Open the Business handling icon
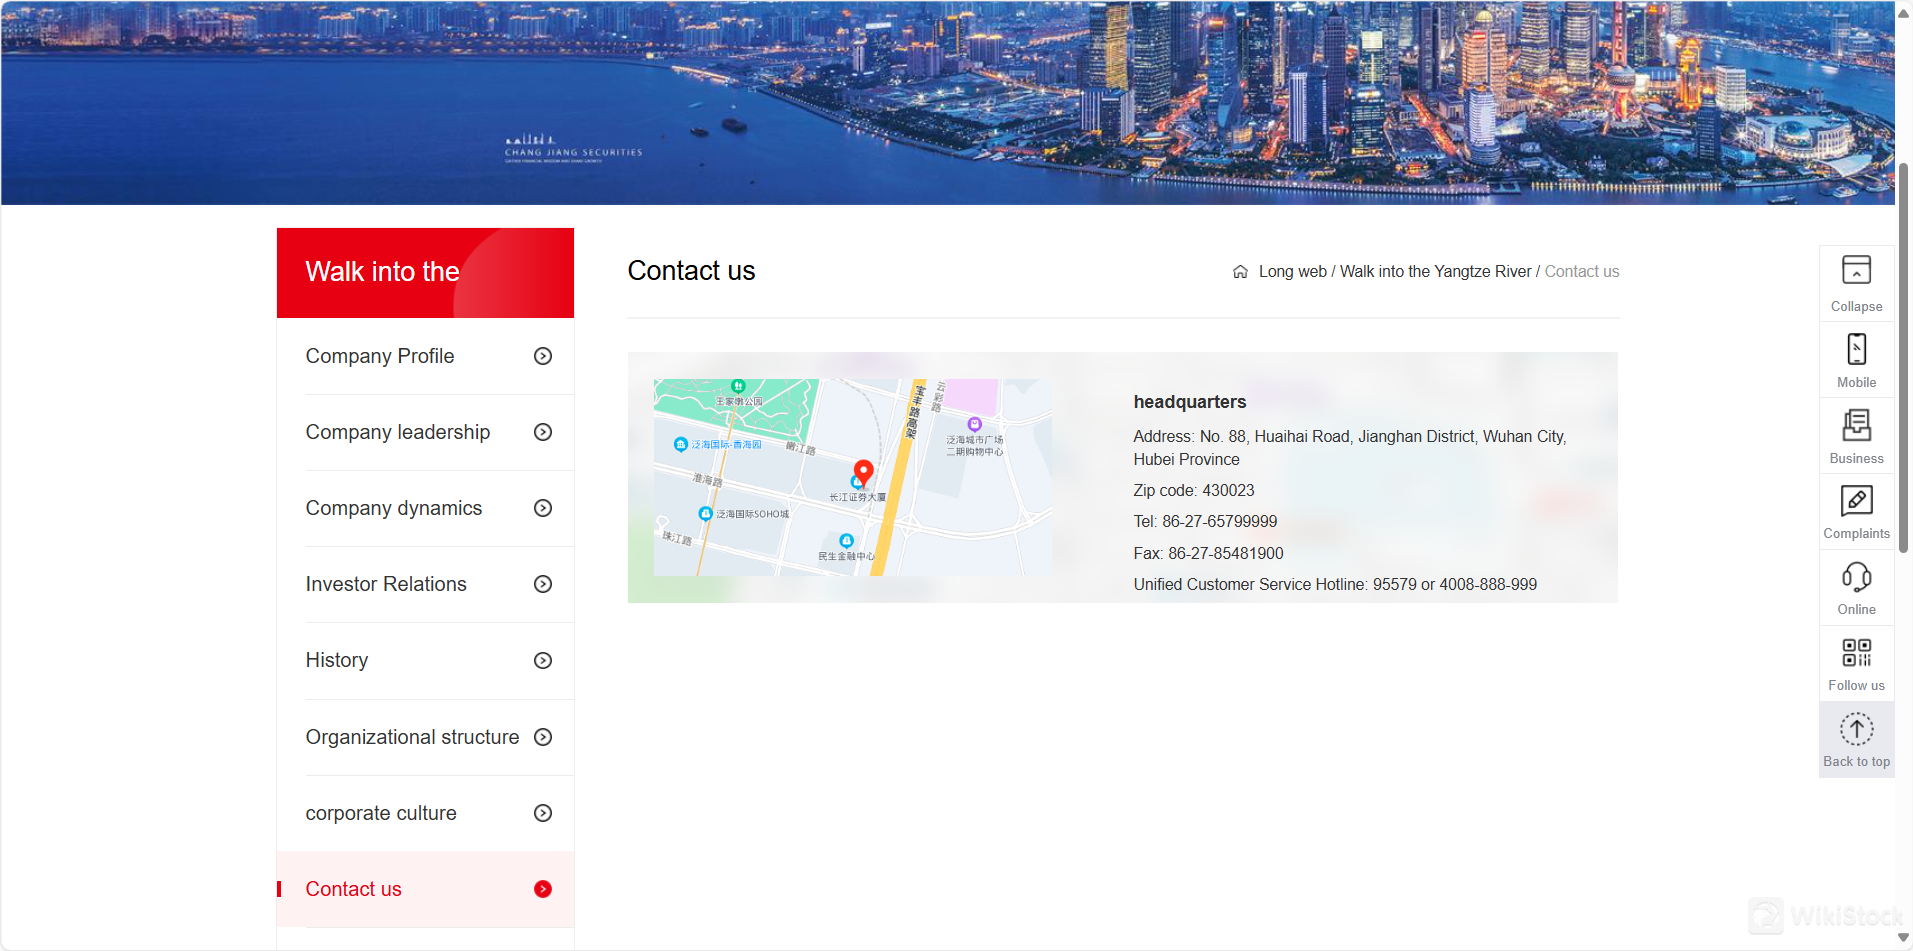 tap(1856, 426)
